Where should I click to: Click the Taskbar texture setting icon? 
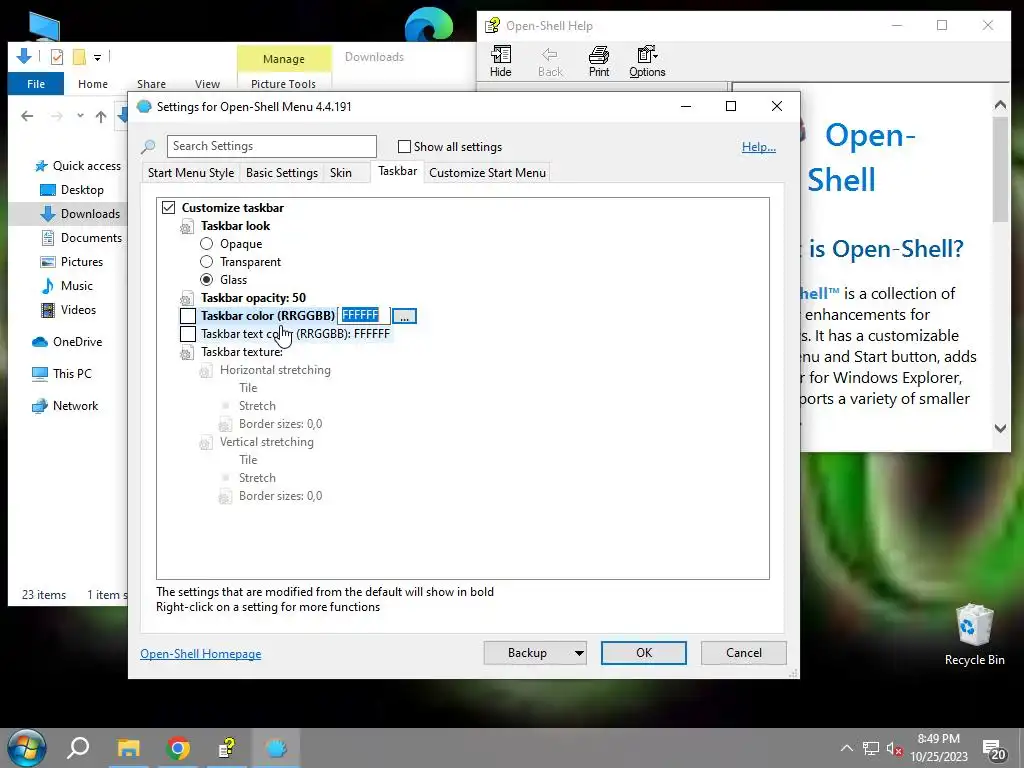[x=187, y=353]
